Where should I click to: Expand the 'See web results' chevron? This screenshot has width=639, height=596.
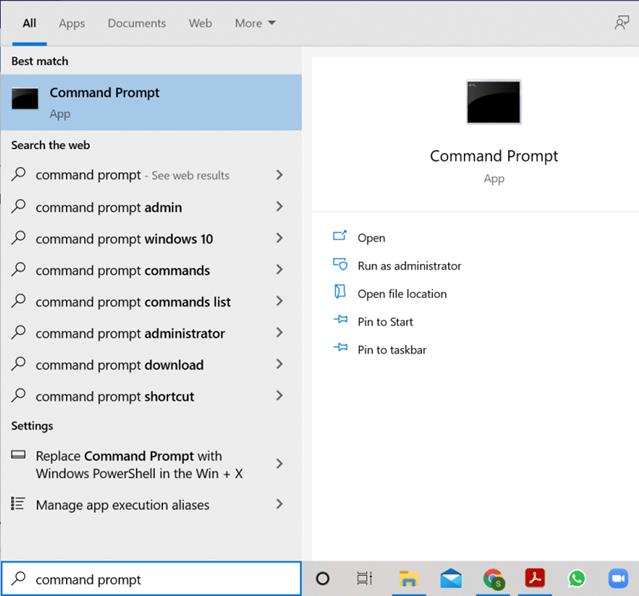tap(279, 175)
